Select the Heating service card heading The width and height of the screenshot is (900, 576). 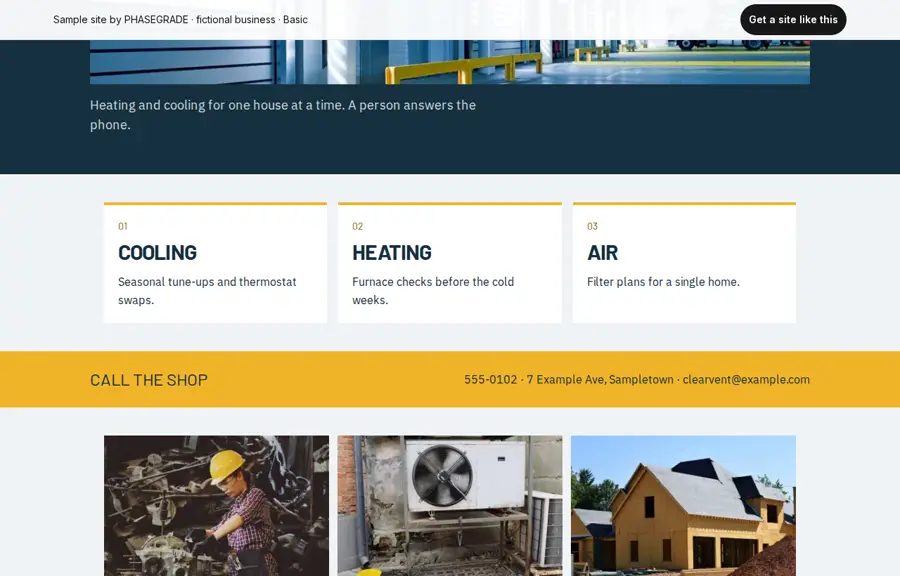(x=391, y=253)
